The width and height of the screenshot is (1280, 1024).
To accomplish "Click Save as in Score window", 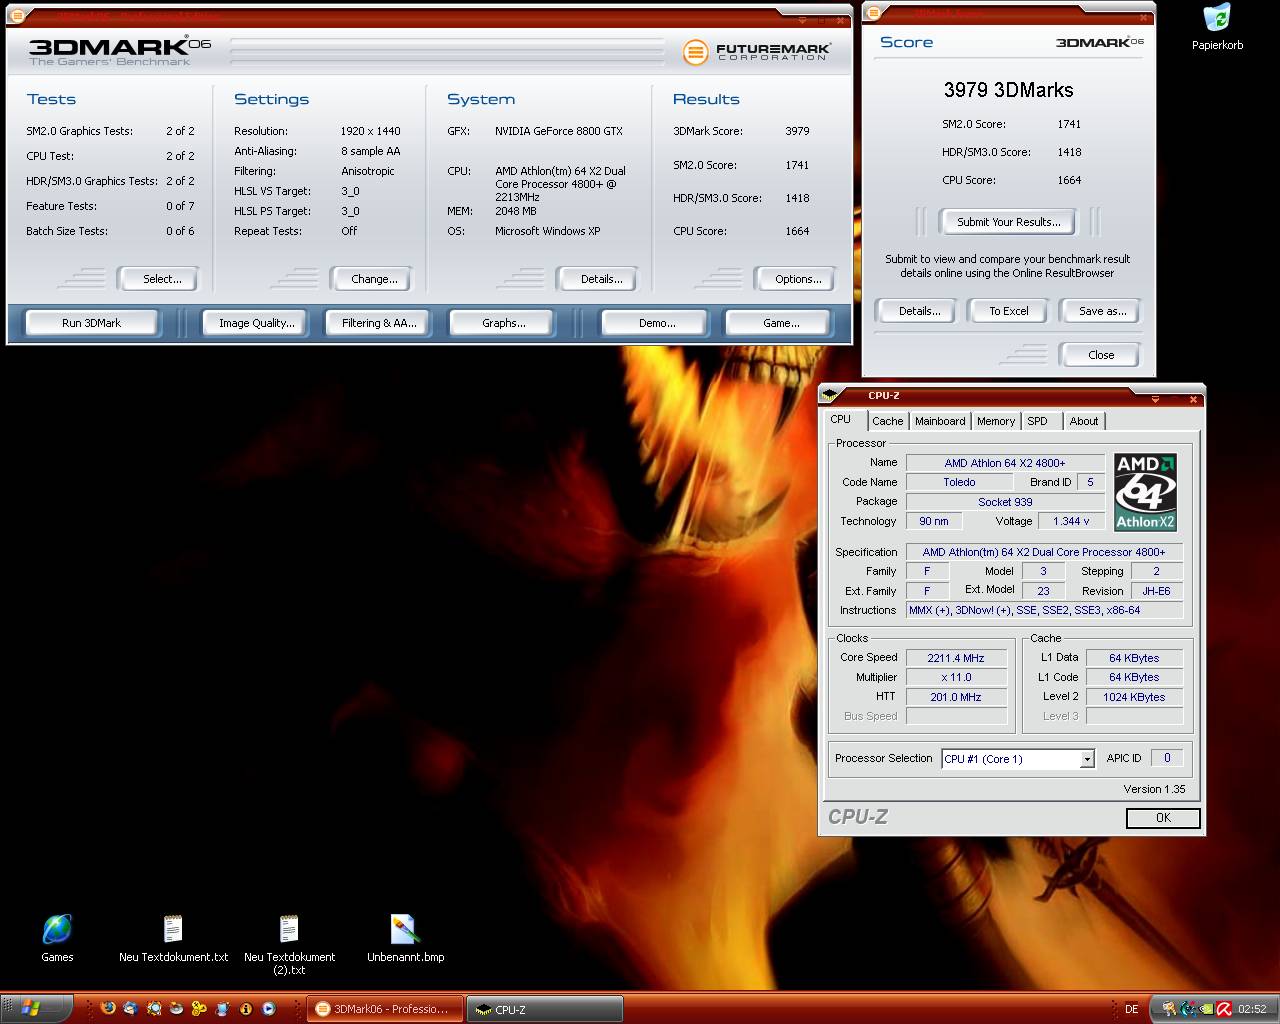I will click(1102, 311).
